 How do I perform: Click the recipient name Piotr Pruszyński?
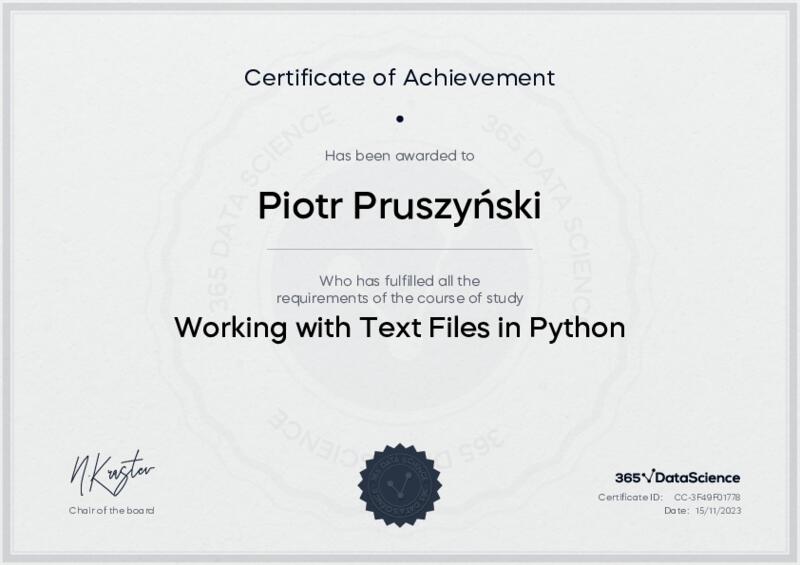click(400, 205)
